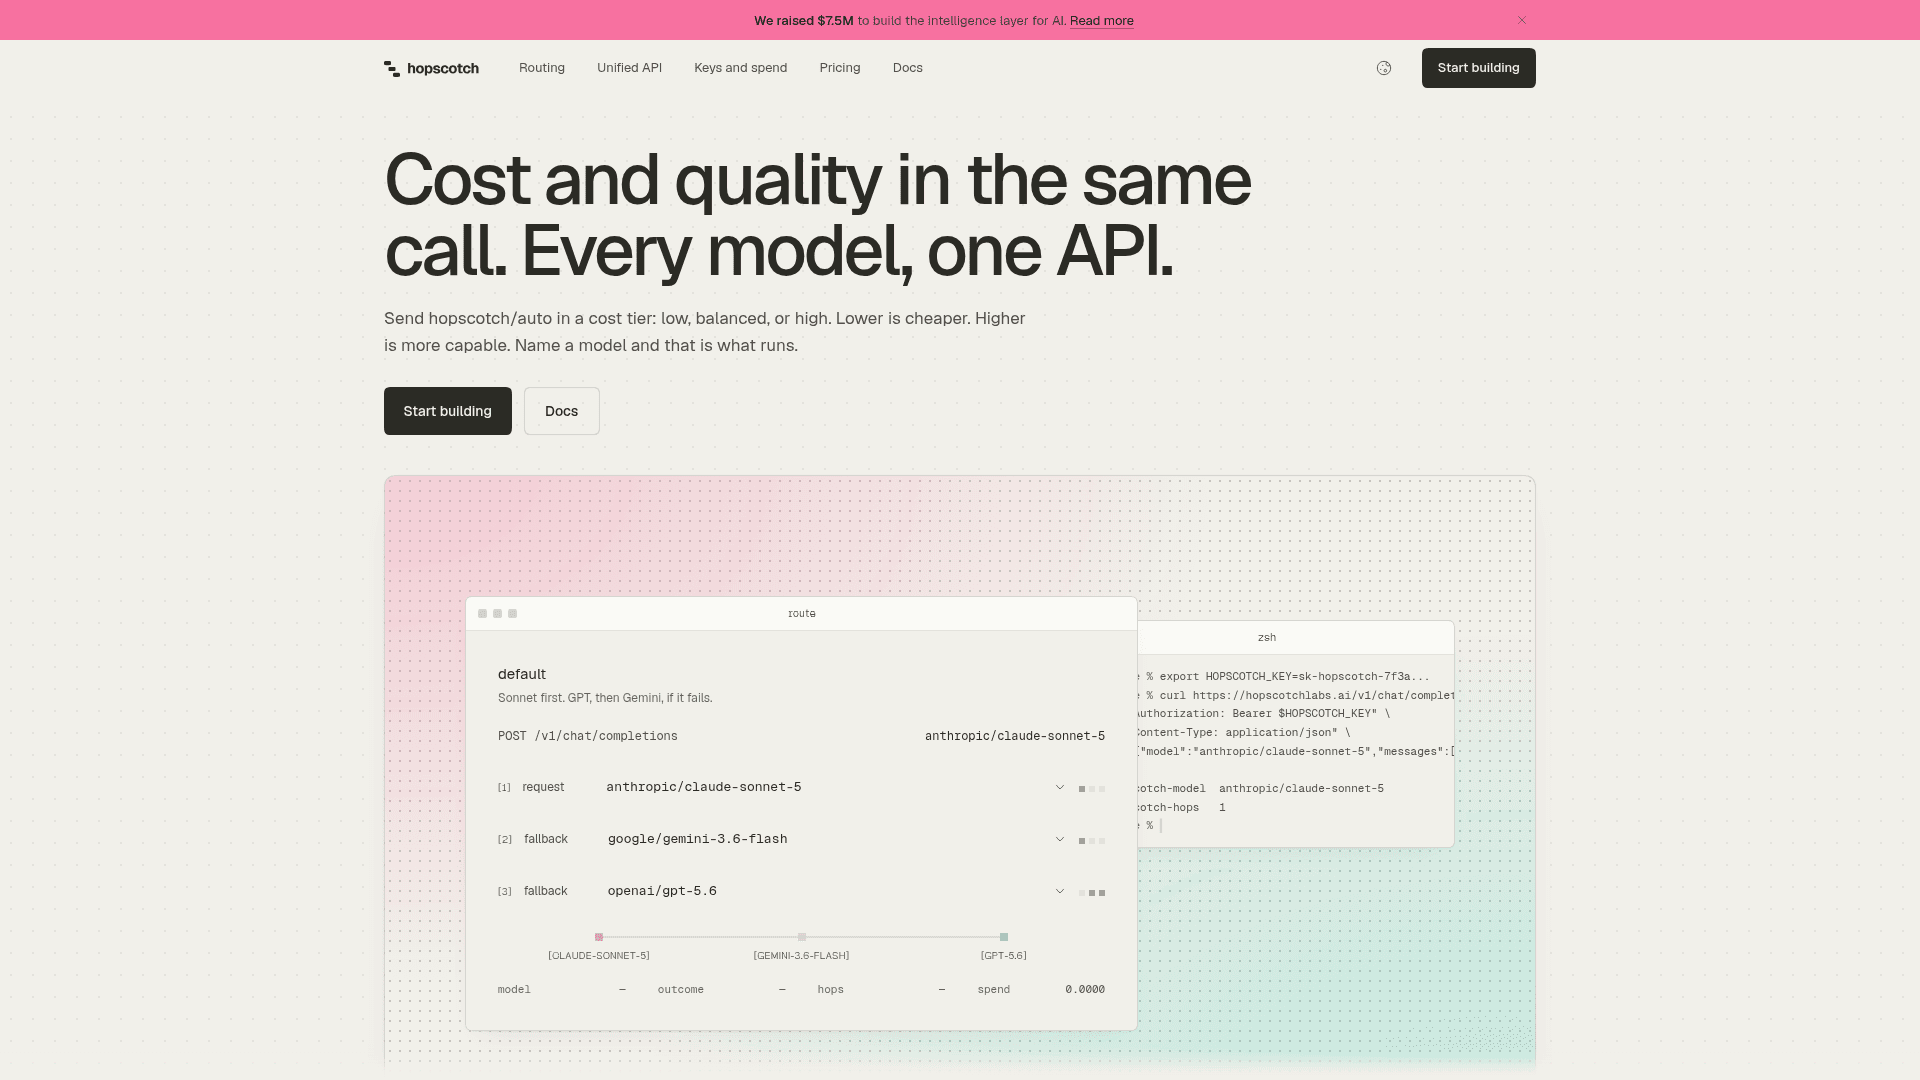Go to Keys and spend
Screen dimensions: 1920x1080
[x=740, y=68]
